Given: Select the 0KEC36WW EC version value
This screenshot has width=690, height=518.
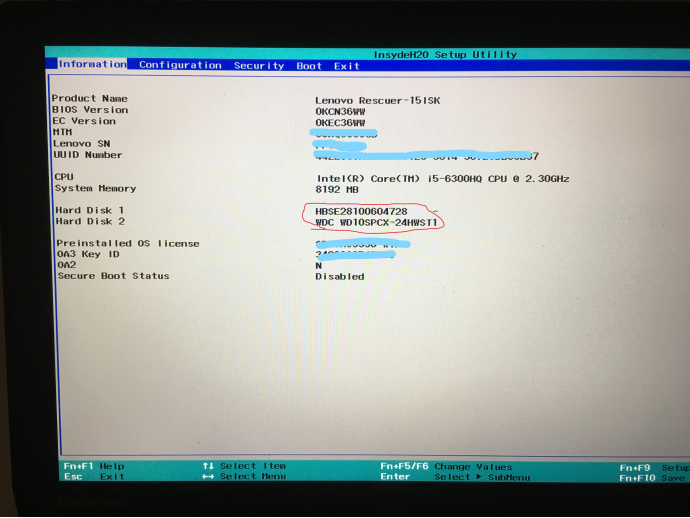Looking at the screenshot, I should 340,123.
